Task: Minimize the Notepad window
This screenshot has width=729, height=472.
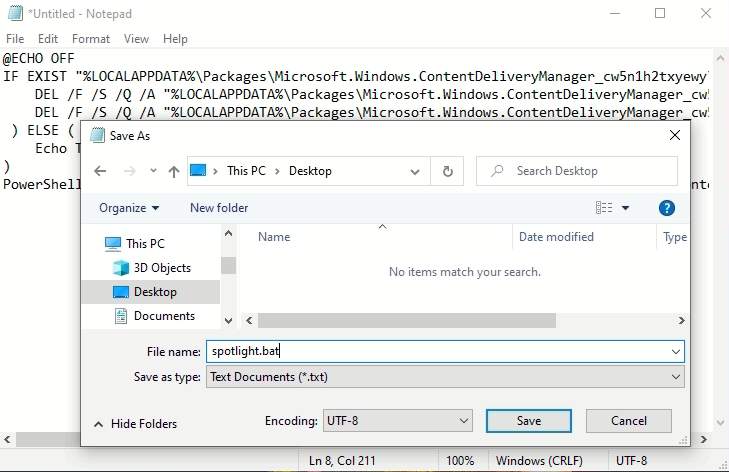Action: point(615,13)
